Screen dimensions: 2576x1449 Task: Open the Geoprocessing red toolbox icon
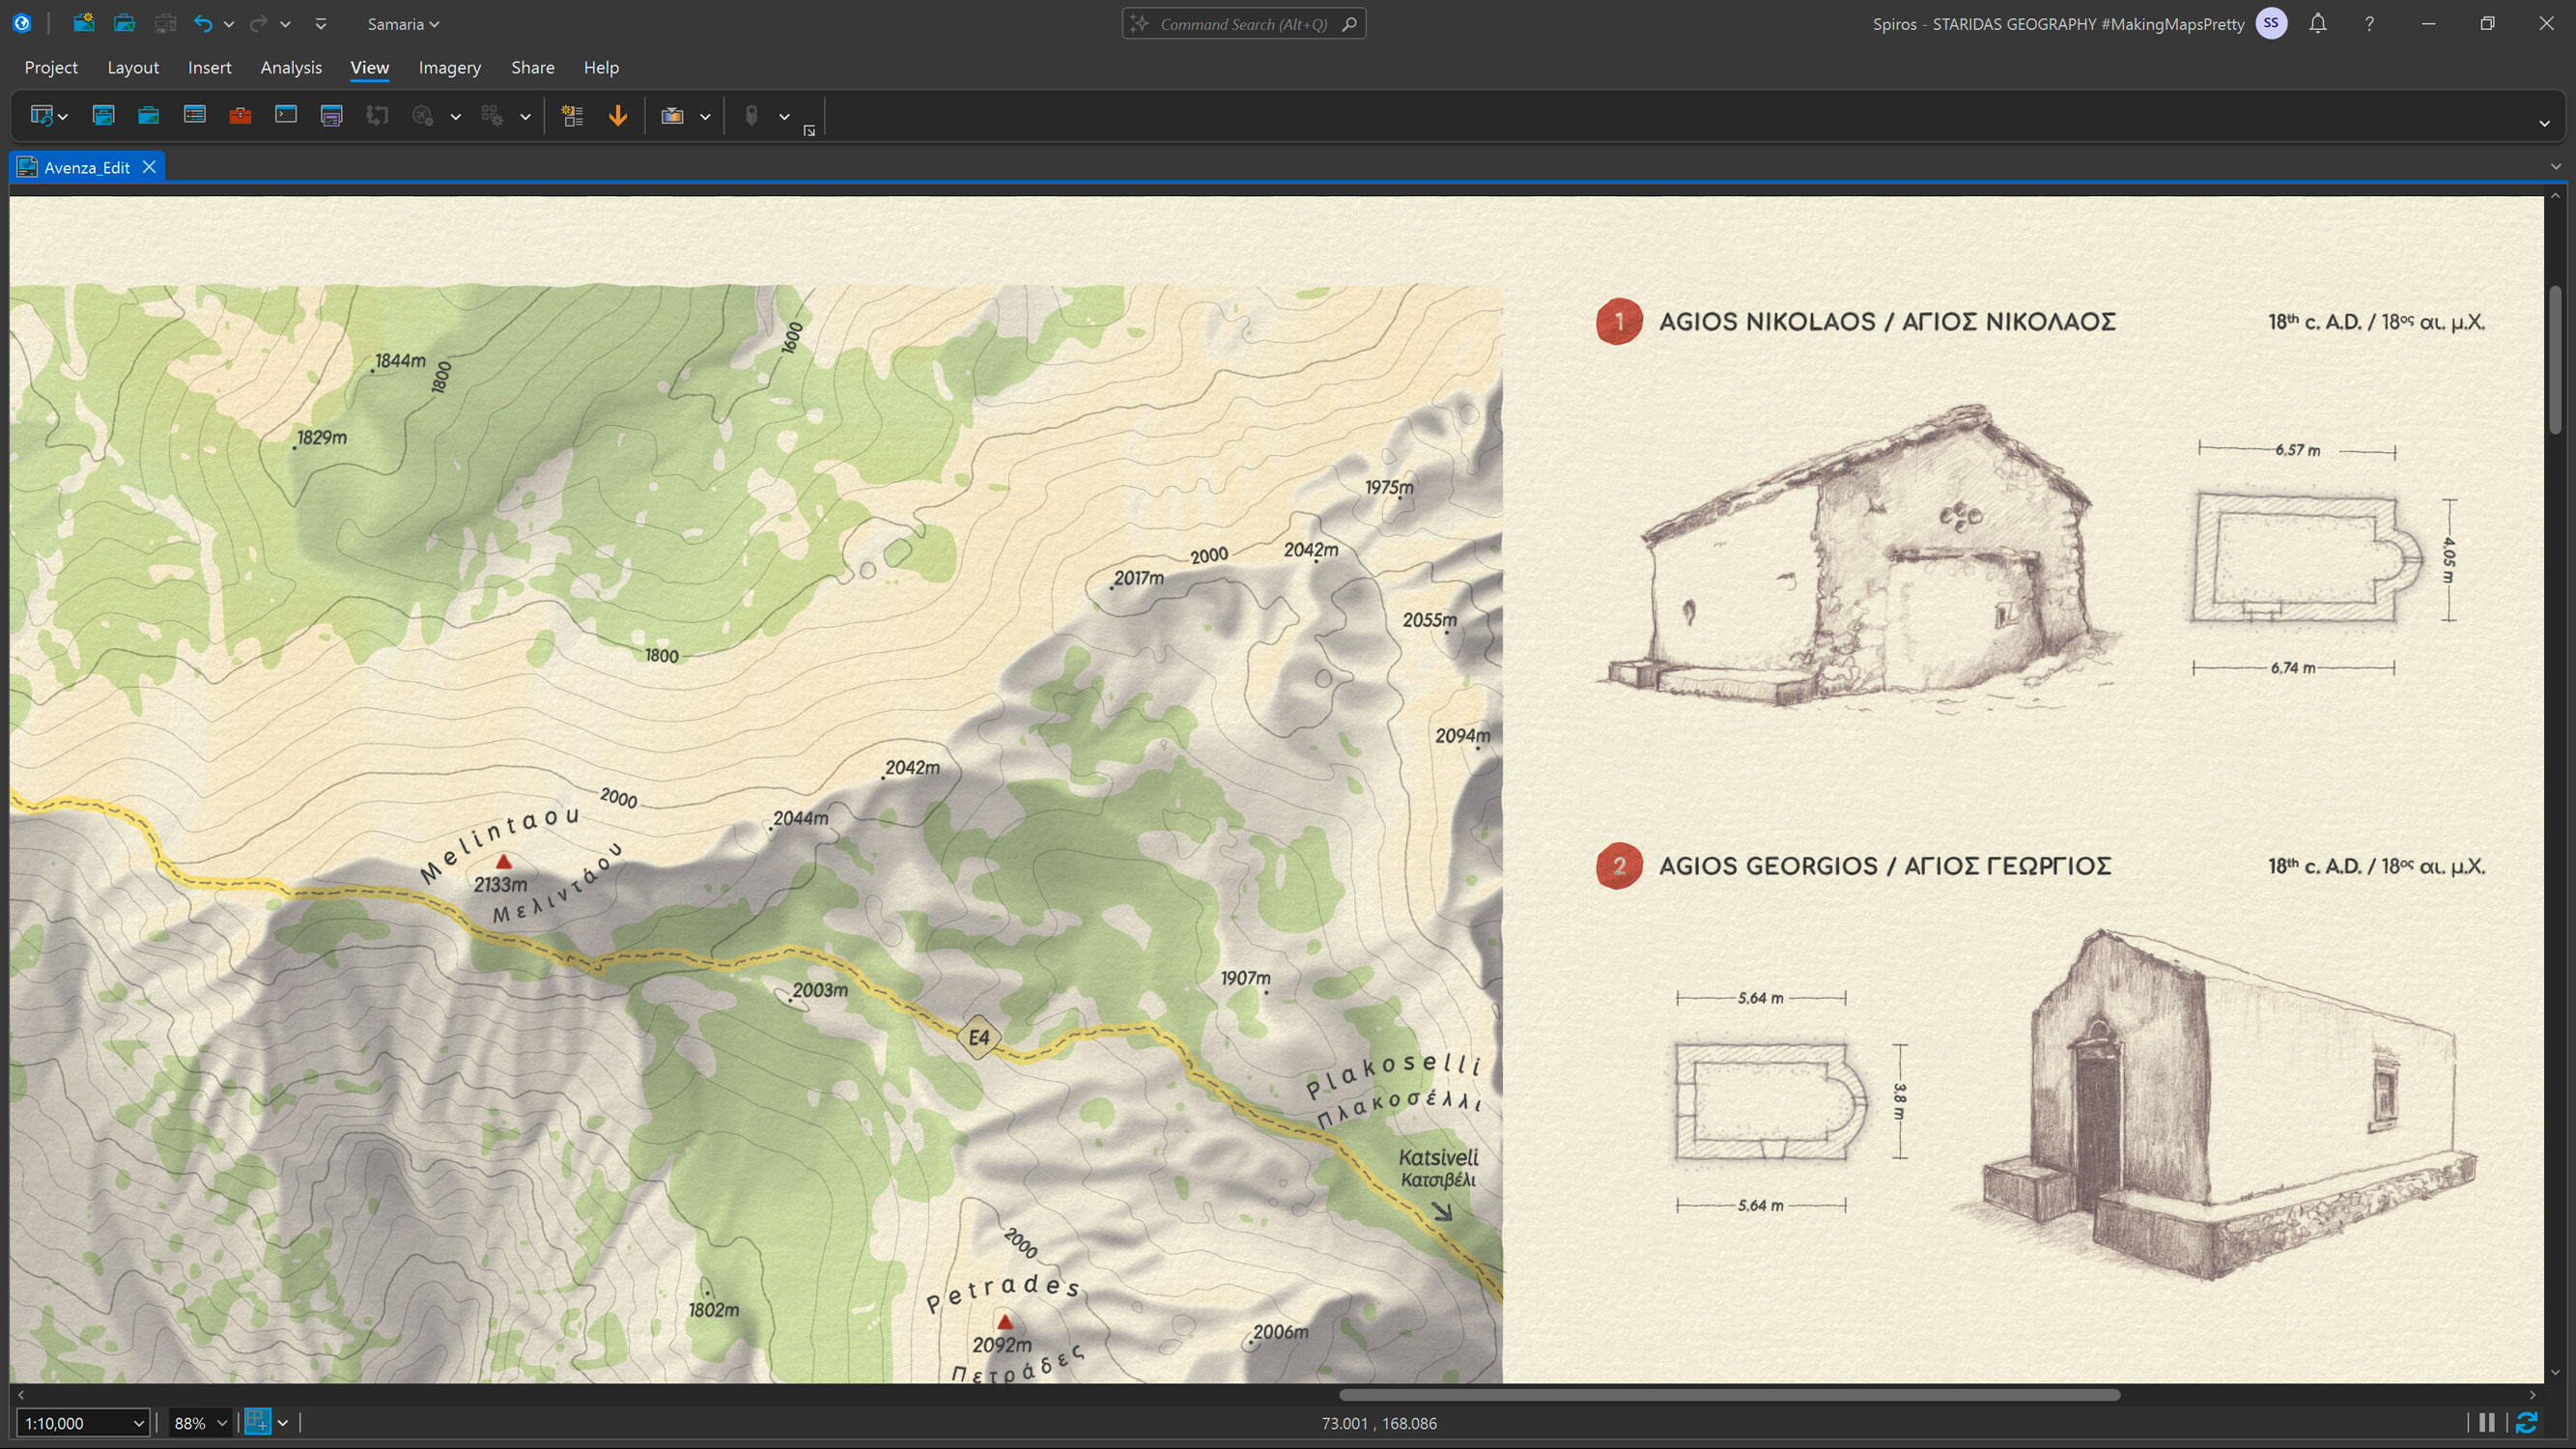point(240,115)
